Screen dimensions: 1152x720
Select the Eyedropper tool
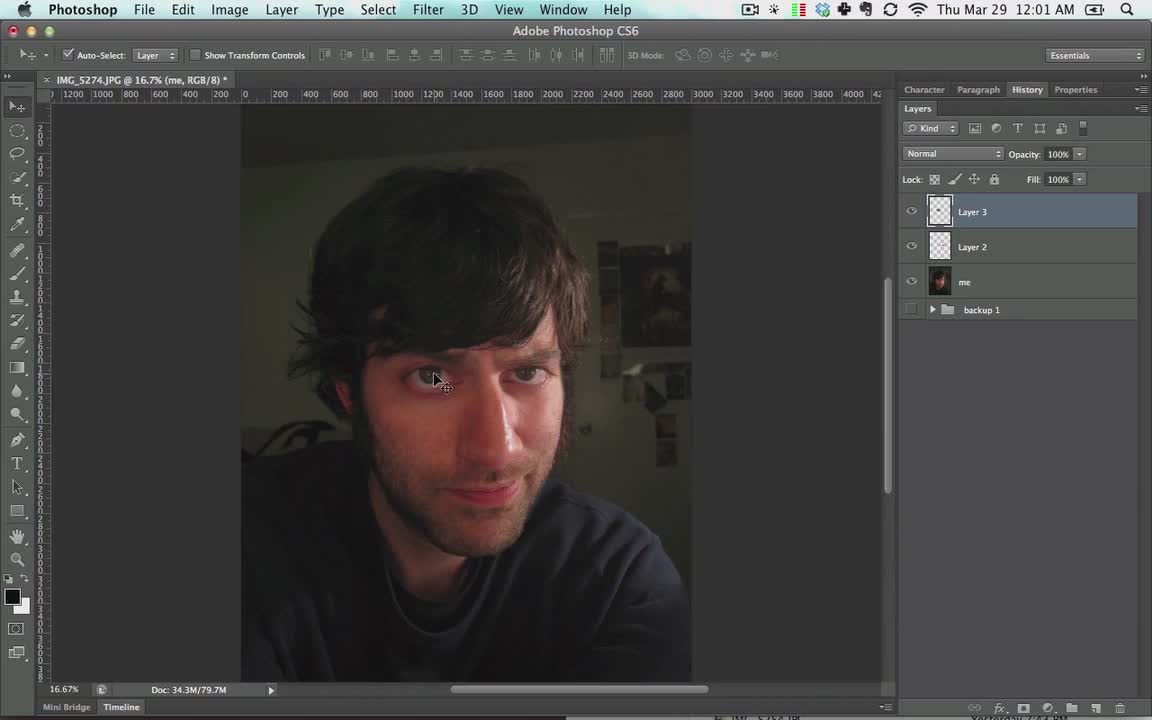click(x=17, y=225)
